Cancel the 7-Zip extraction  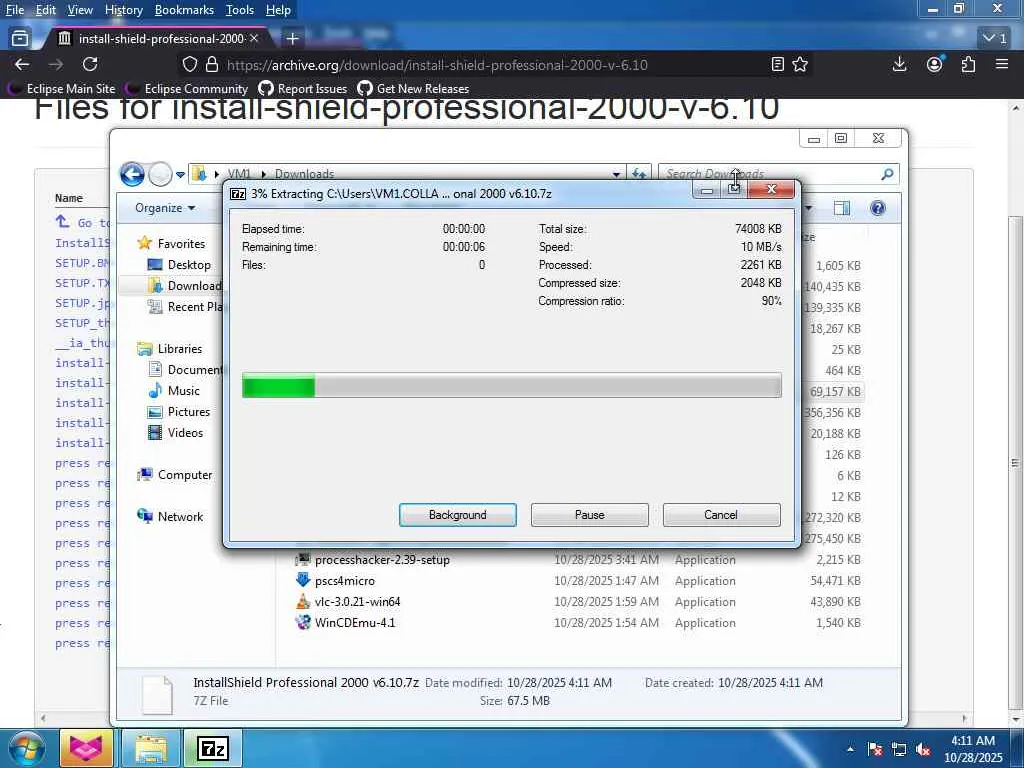click(721, 515)
